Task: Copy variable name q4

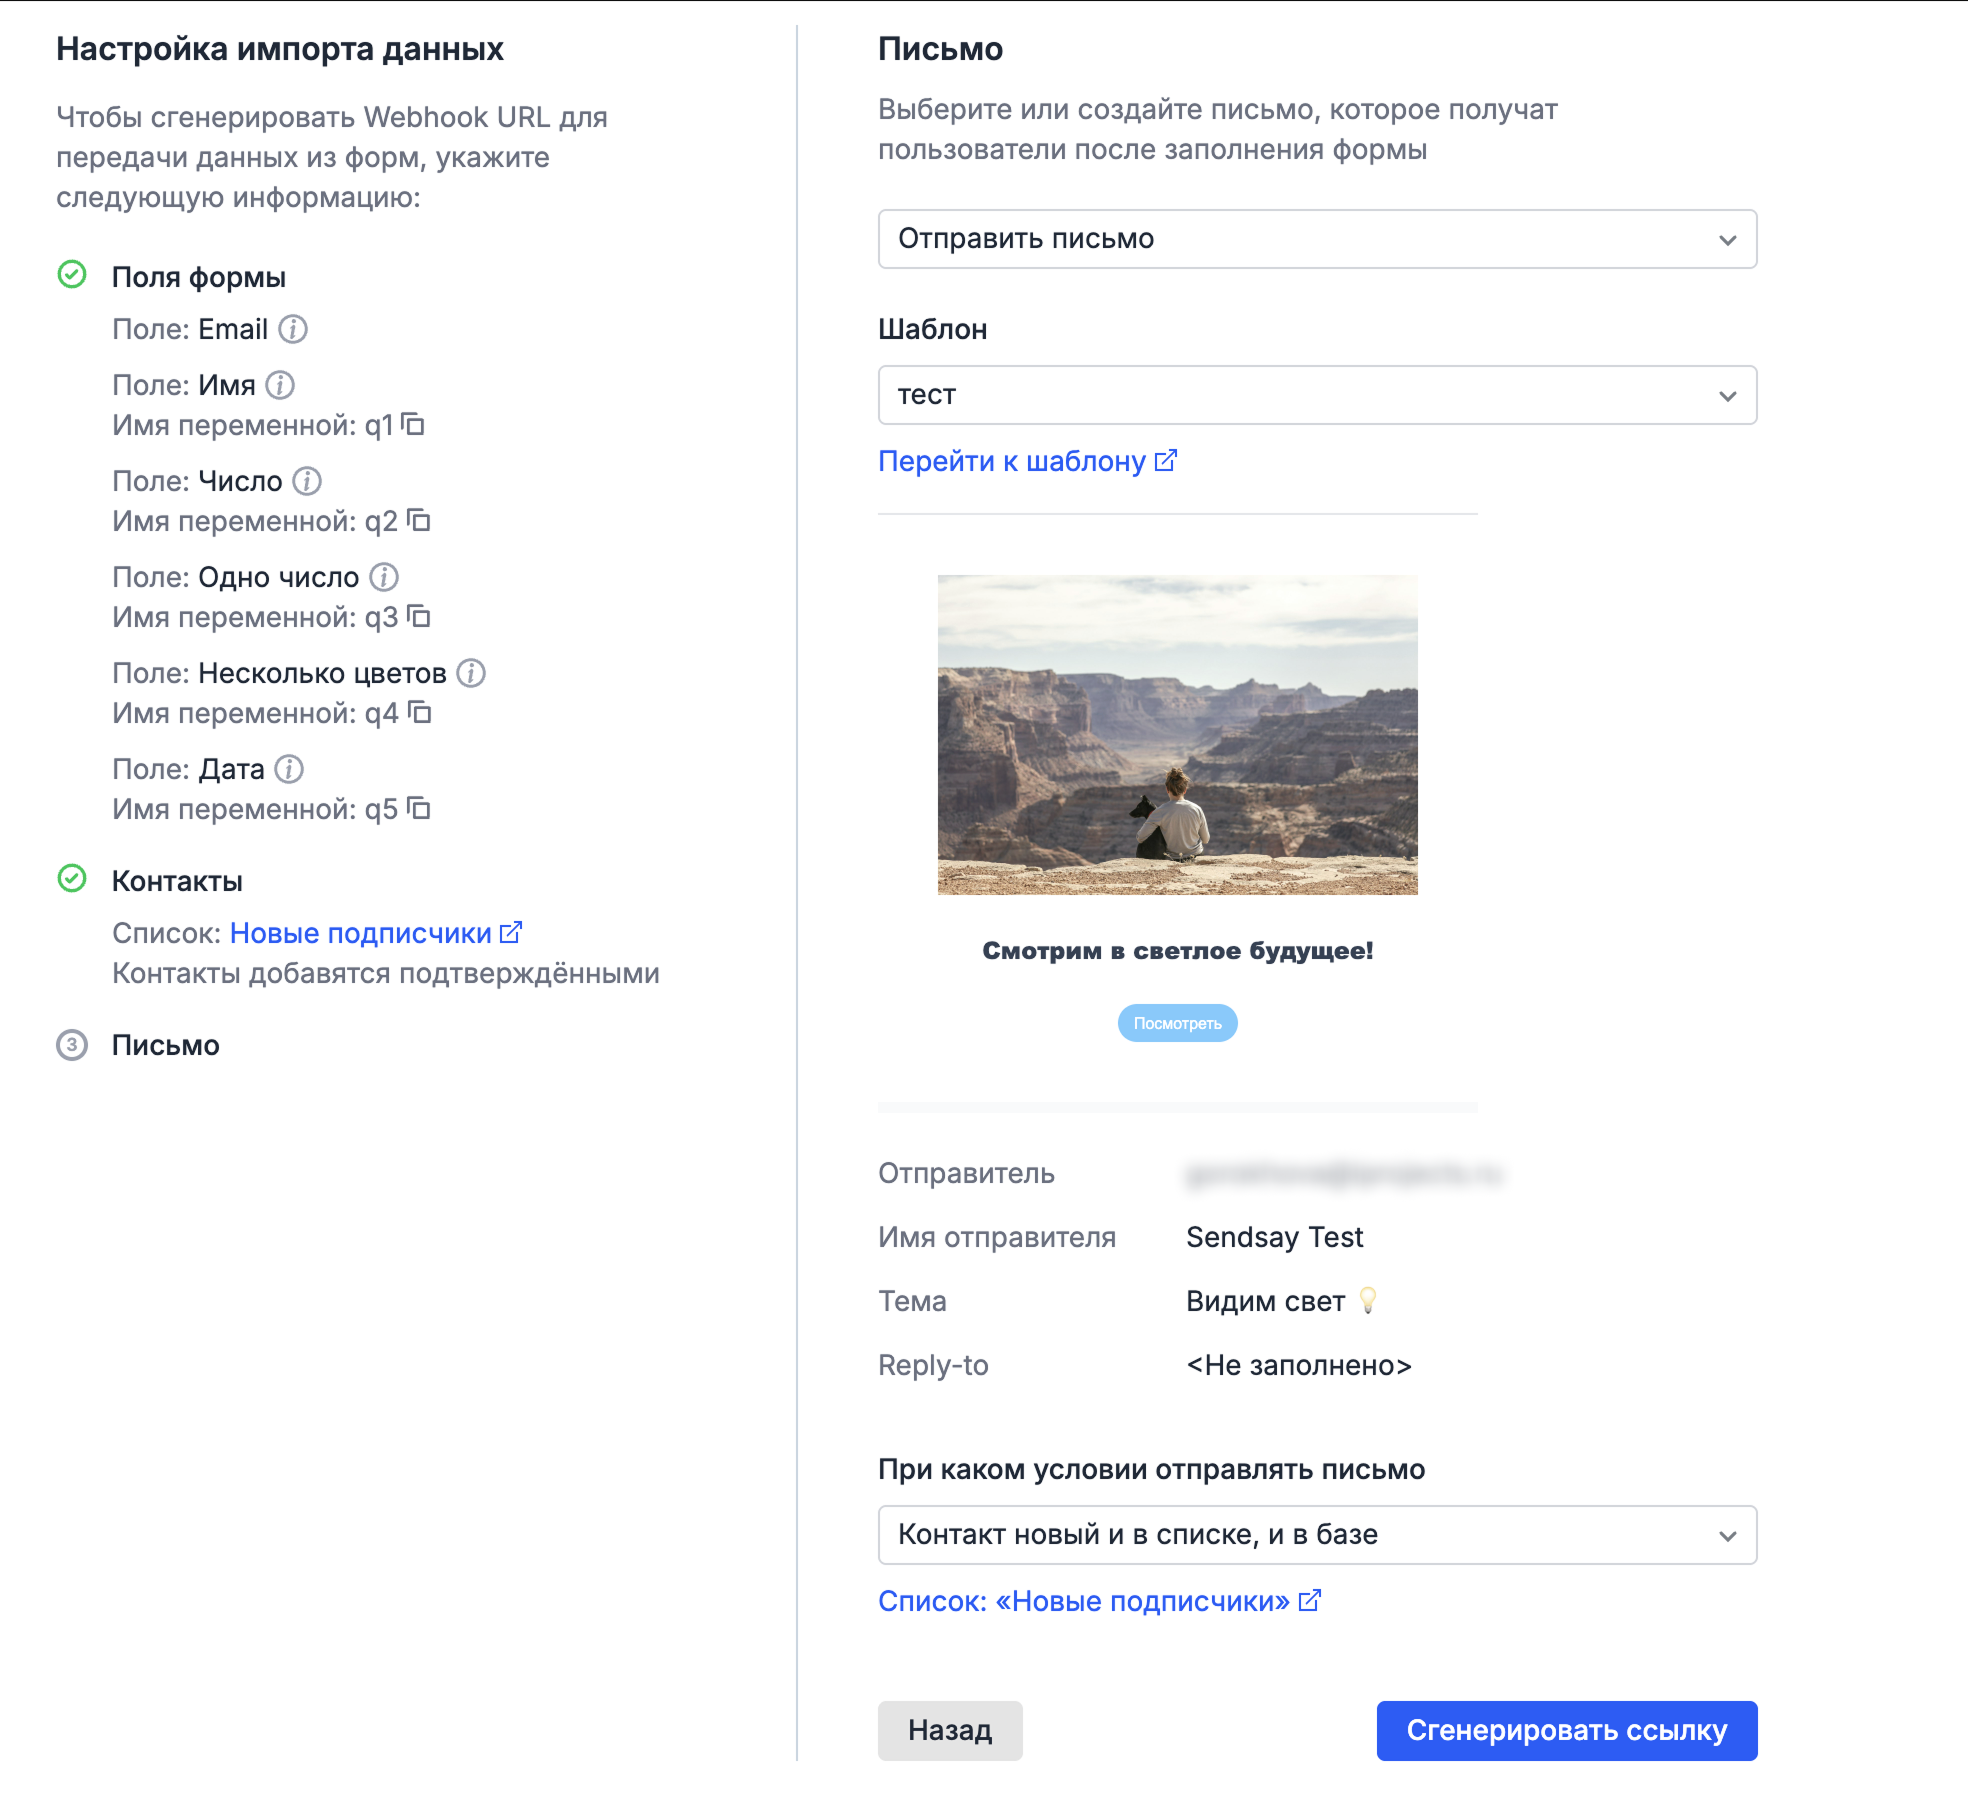Action: pyautogui.click(x=419, y=713)
